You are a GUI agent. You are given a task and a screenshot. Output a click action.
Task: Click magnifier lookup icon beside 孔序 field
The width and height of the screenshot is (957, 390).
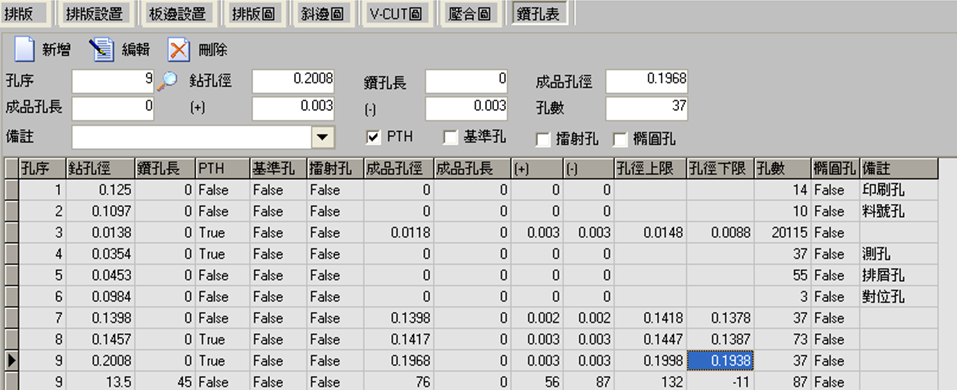166,81
